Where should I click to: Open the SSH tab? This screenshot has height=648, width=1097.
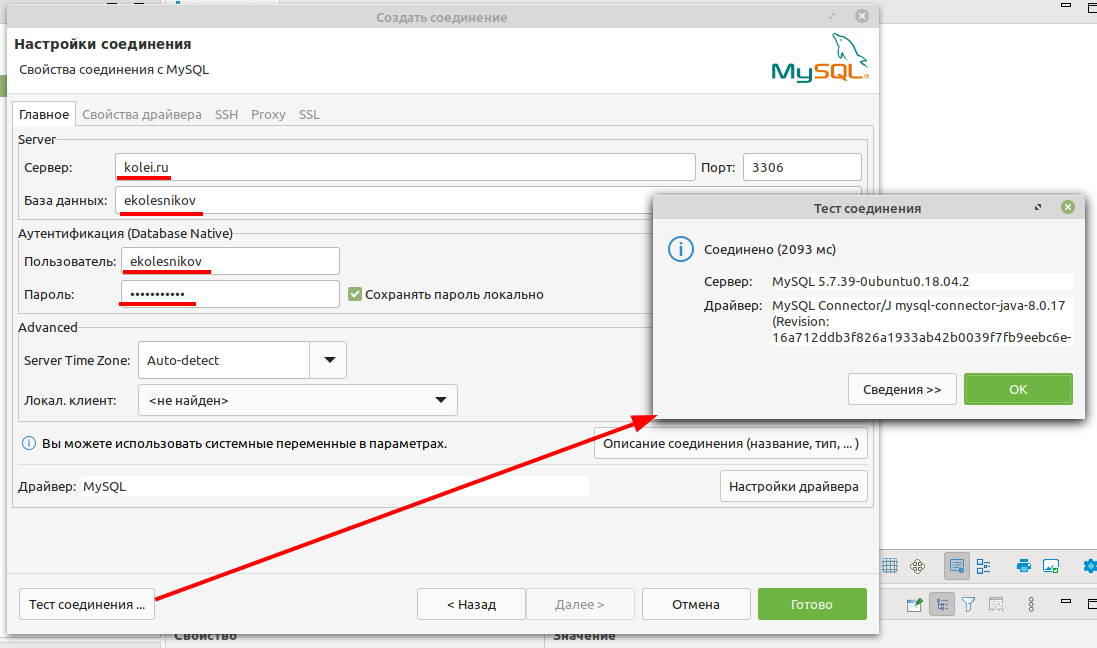(226, 115)
